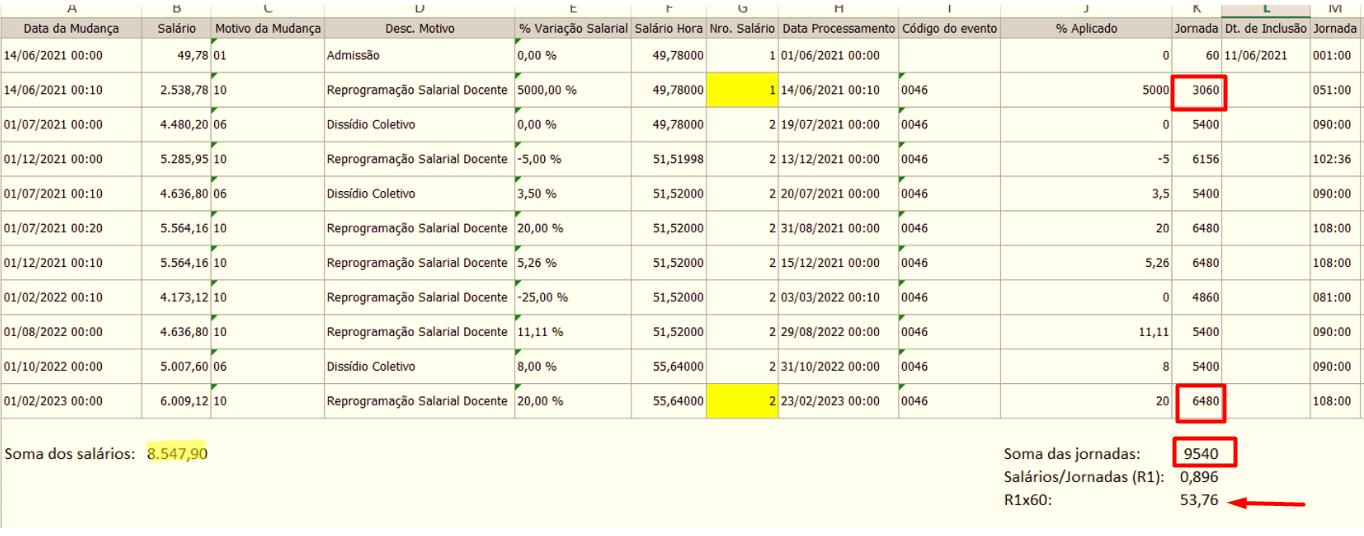This screenshot has height=536, width=1364.
Task: Select the date cell '01/02/2022 00:10'
Action: (x=70, y=297)
